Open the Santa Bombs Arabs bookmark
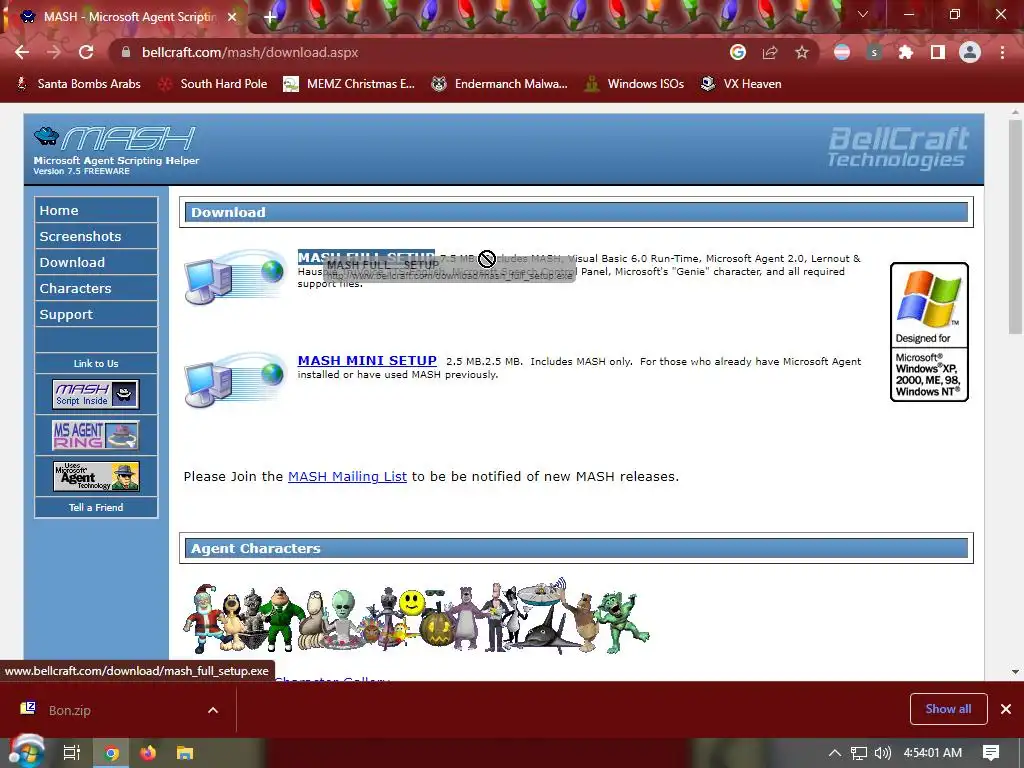This screenshot has width=1024, height=768. [78, 84]
